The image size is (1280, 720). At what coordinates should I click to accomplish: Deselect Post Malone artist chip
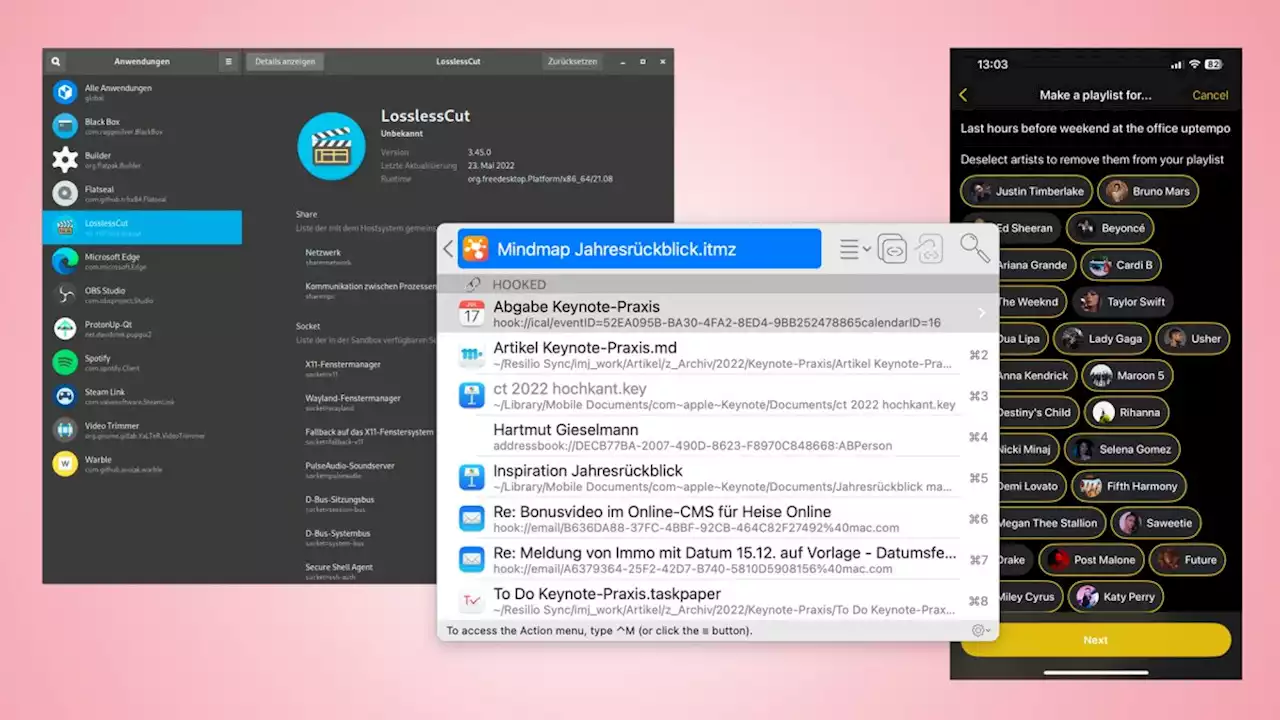coord(1091,560)
